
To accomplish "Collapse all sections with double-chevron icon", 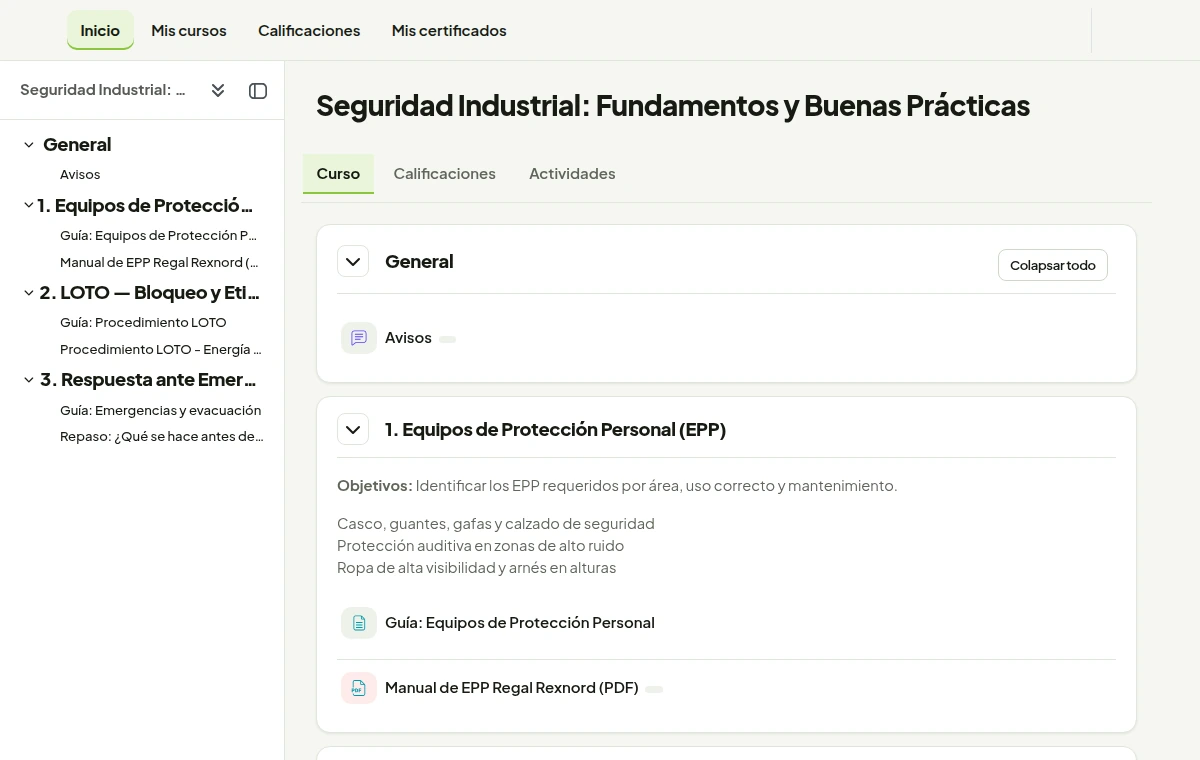I will coord(218,91).
